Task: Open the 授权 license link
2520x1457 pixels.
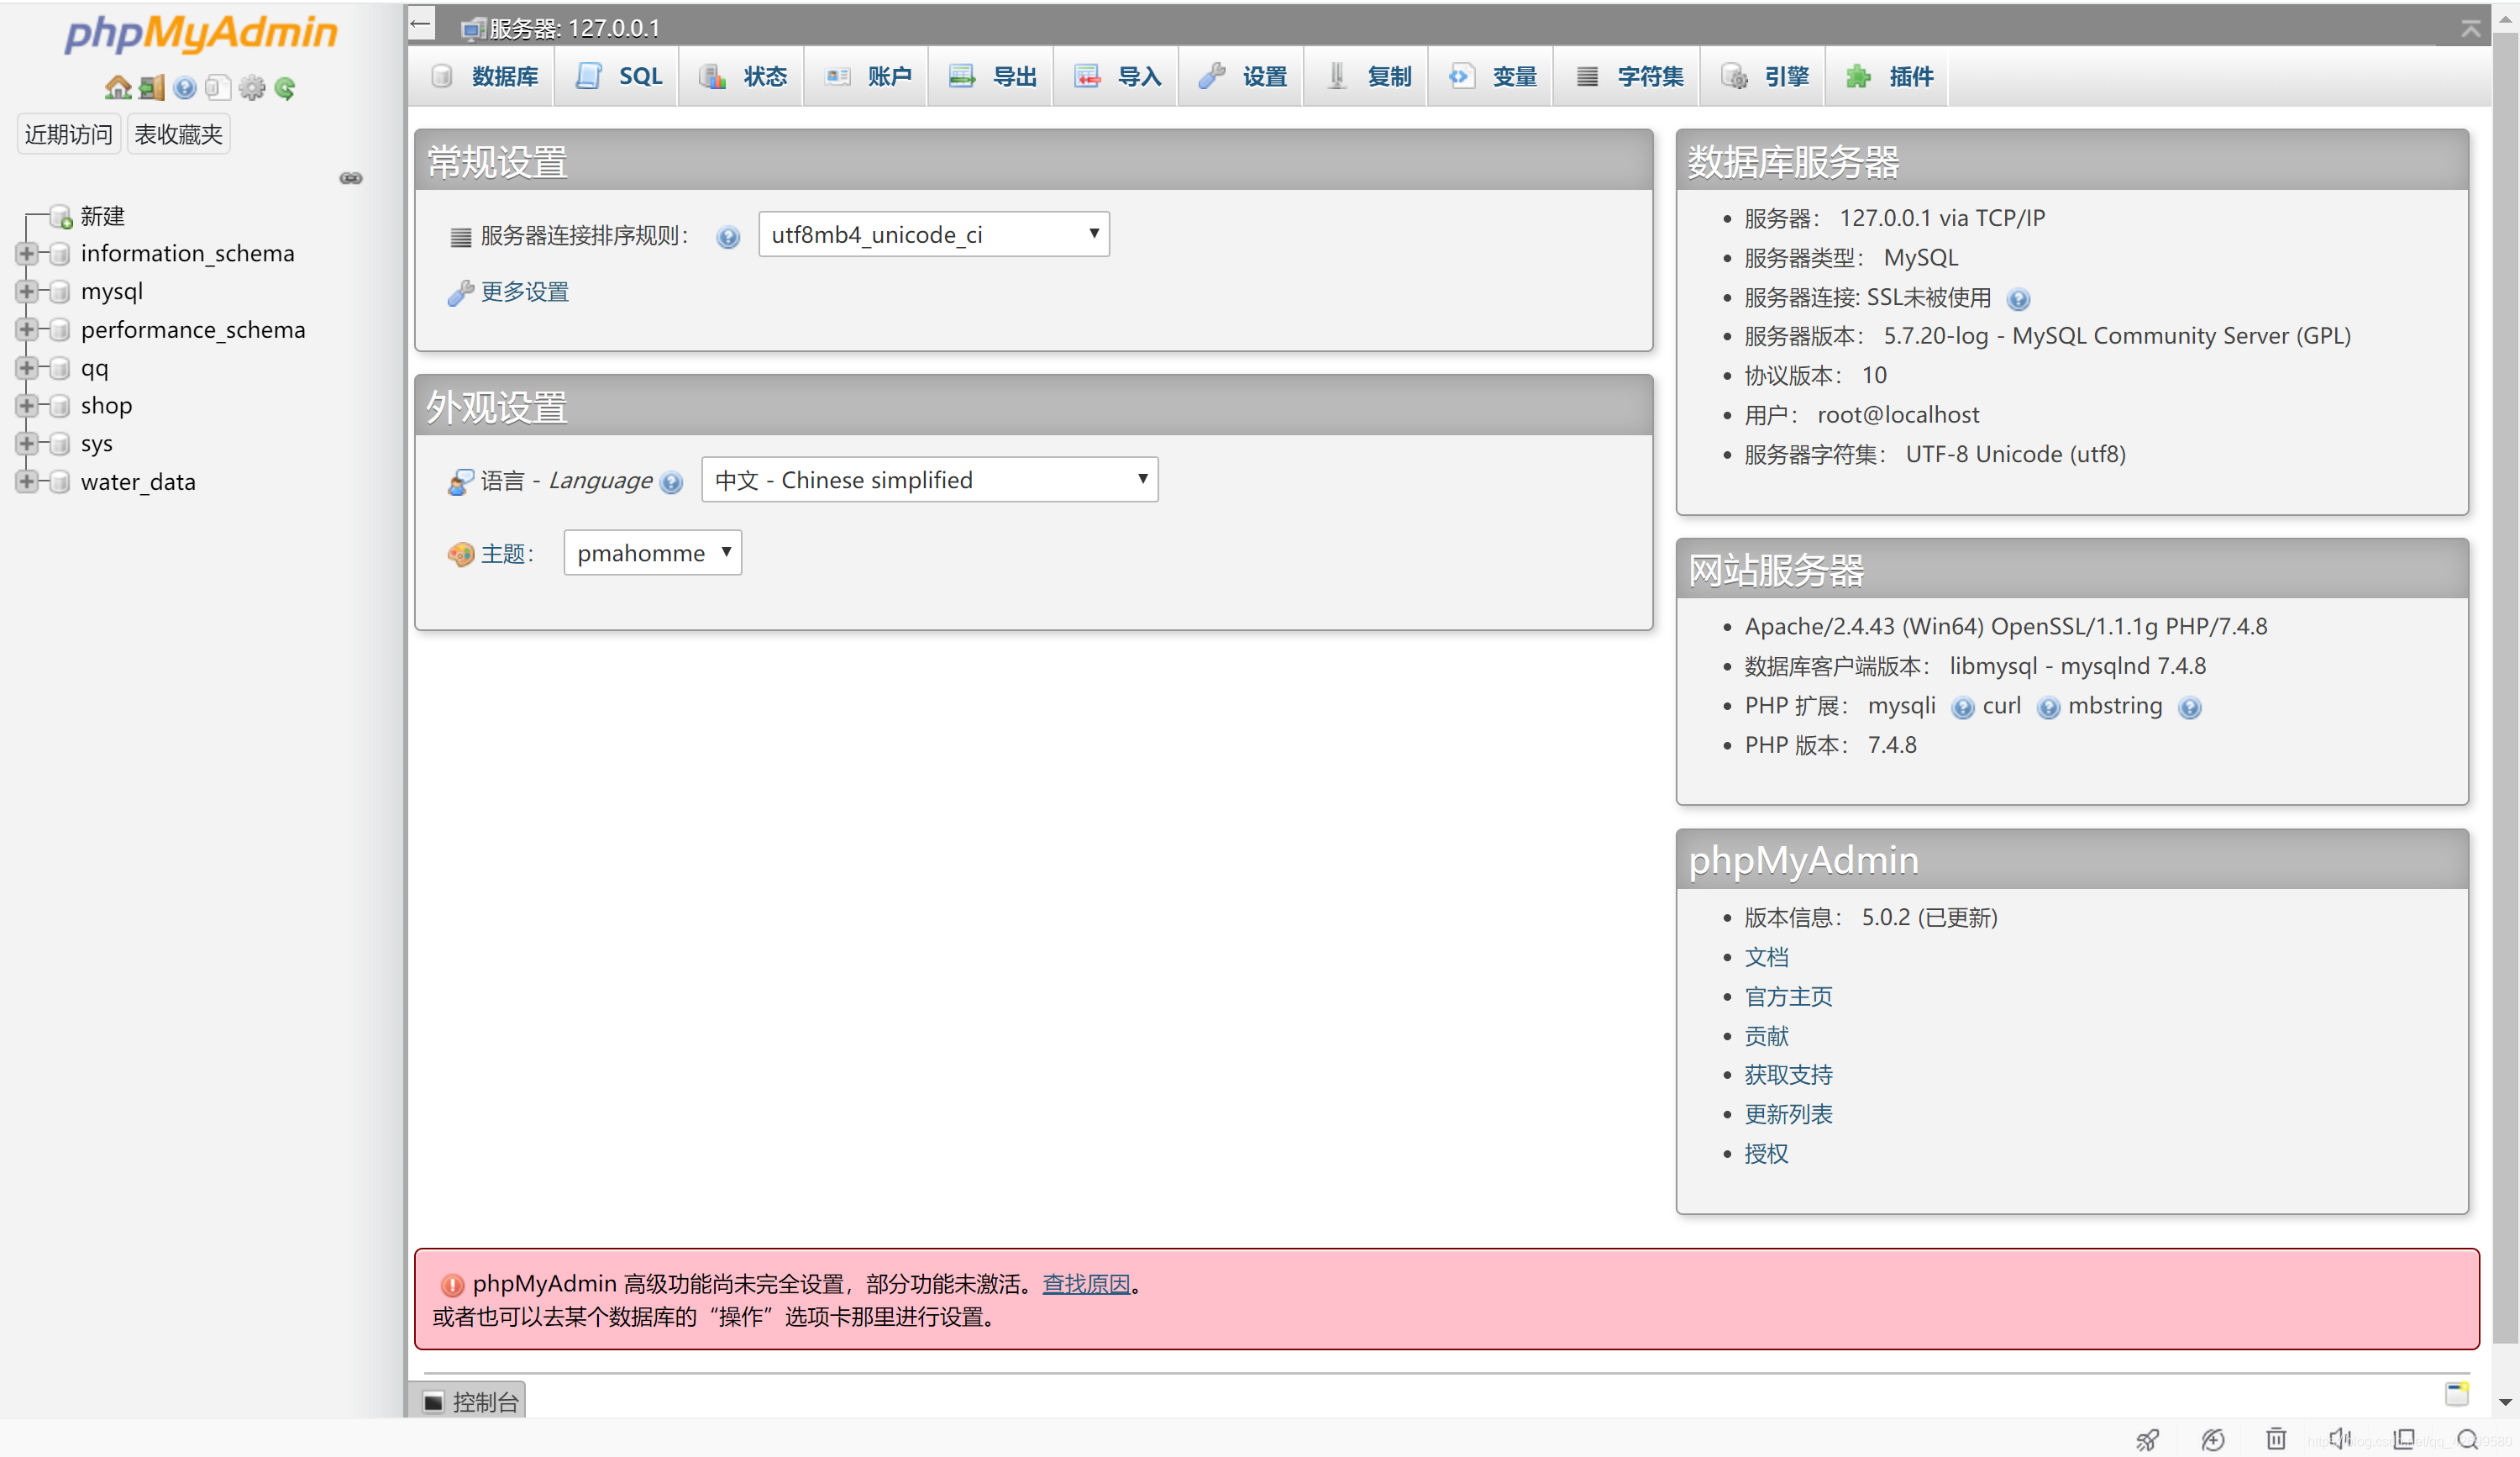Action: (1766, 1154)
